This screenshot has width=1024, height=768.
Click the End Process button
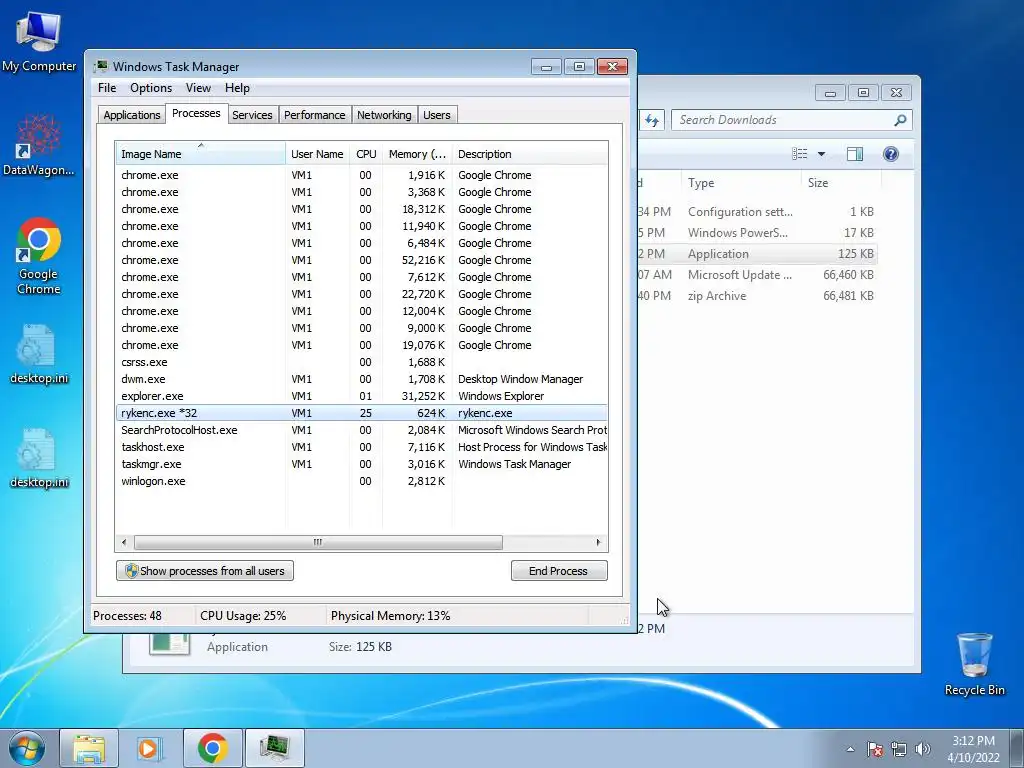[559, 571]
